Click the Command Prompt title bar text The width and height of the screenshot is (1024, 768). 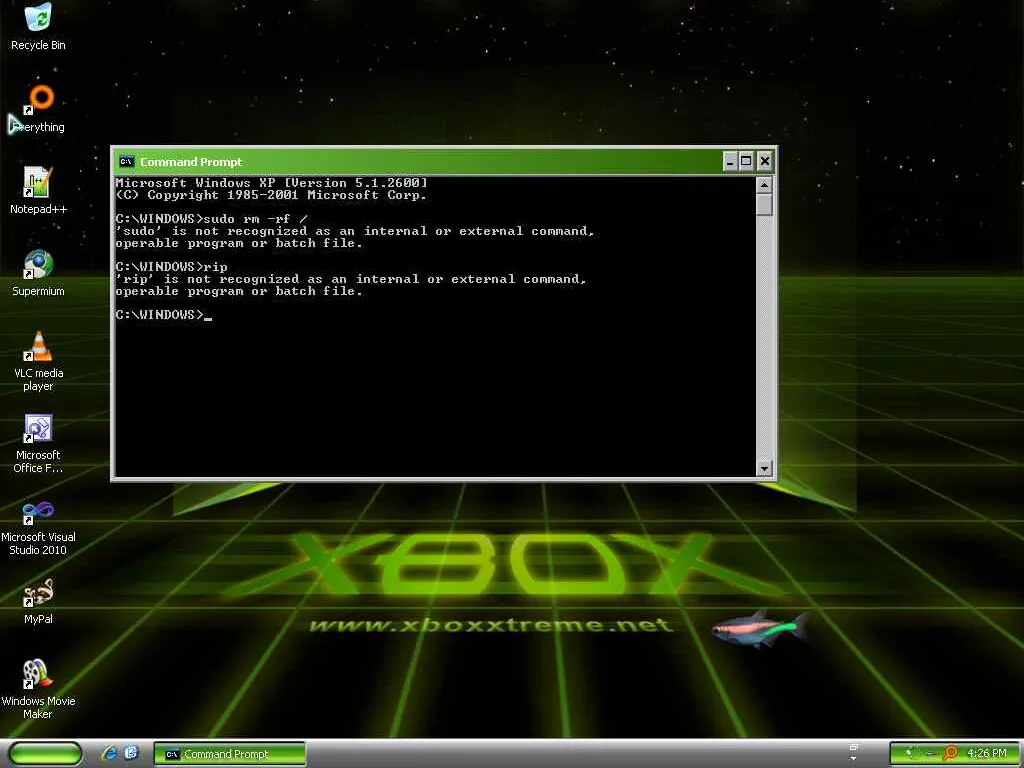[x=191, y=161]
